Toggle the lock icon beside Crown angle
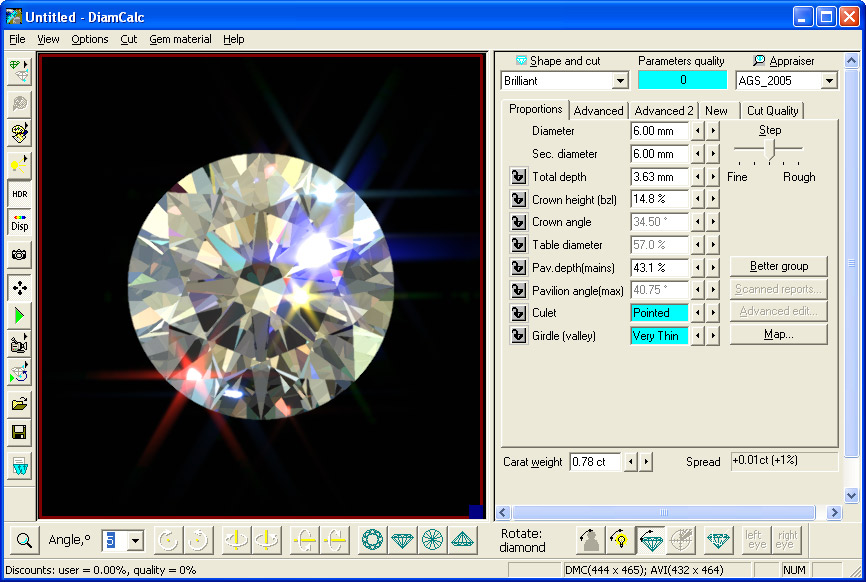Viewport: 866px width, 582px height. coord(518,222)
